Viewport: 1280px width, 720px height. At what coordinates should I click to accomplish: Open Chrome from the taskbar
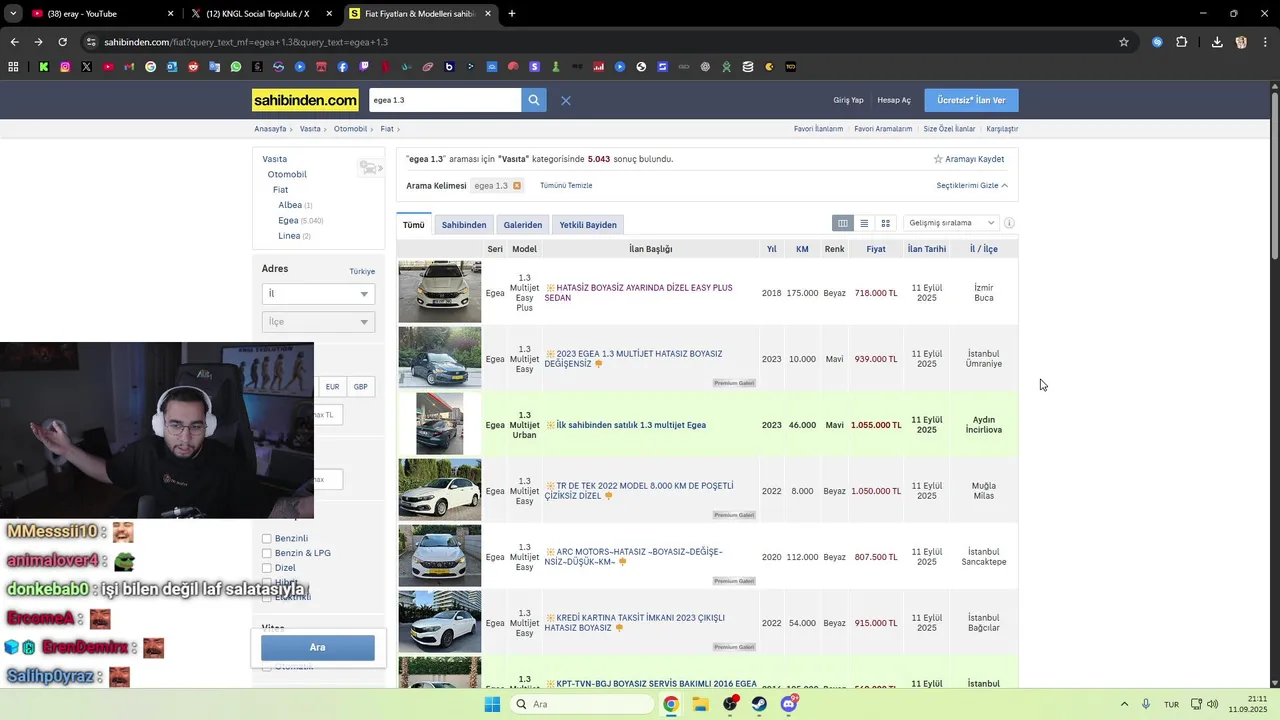point(671,704)
